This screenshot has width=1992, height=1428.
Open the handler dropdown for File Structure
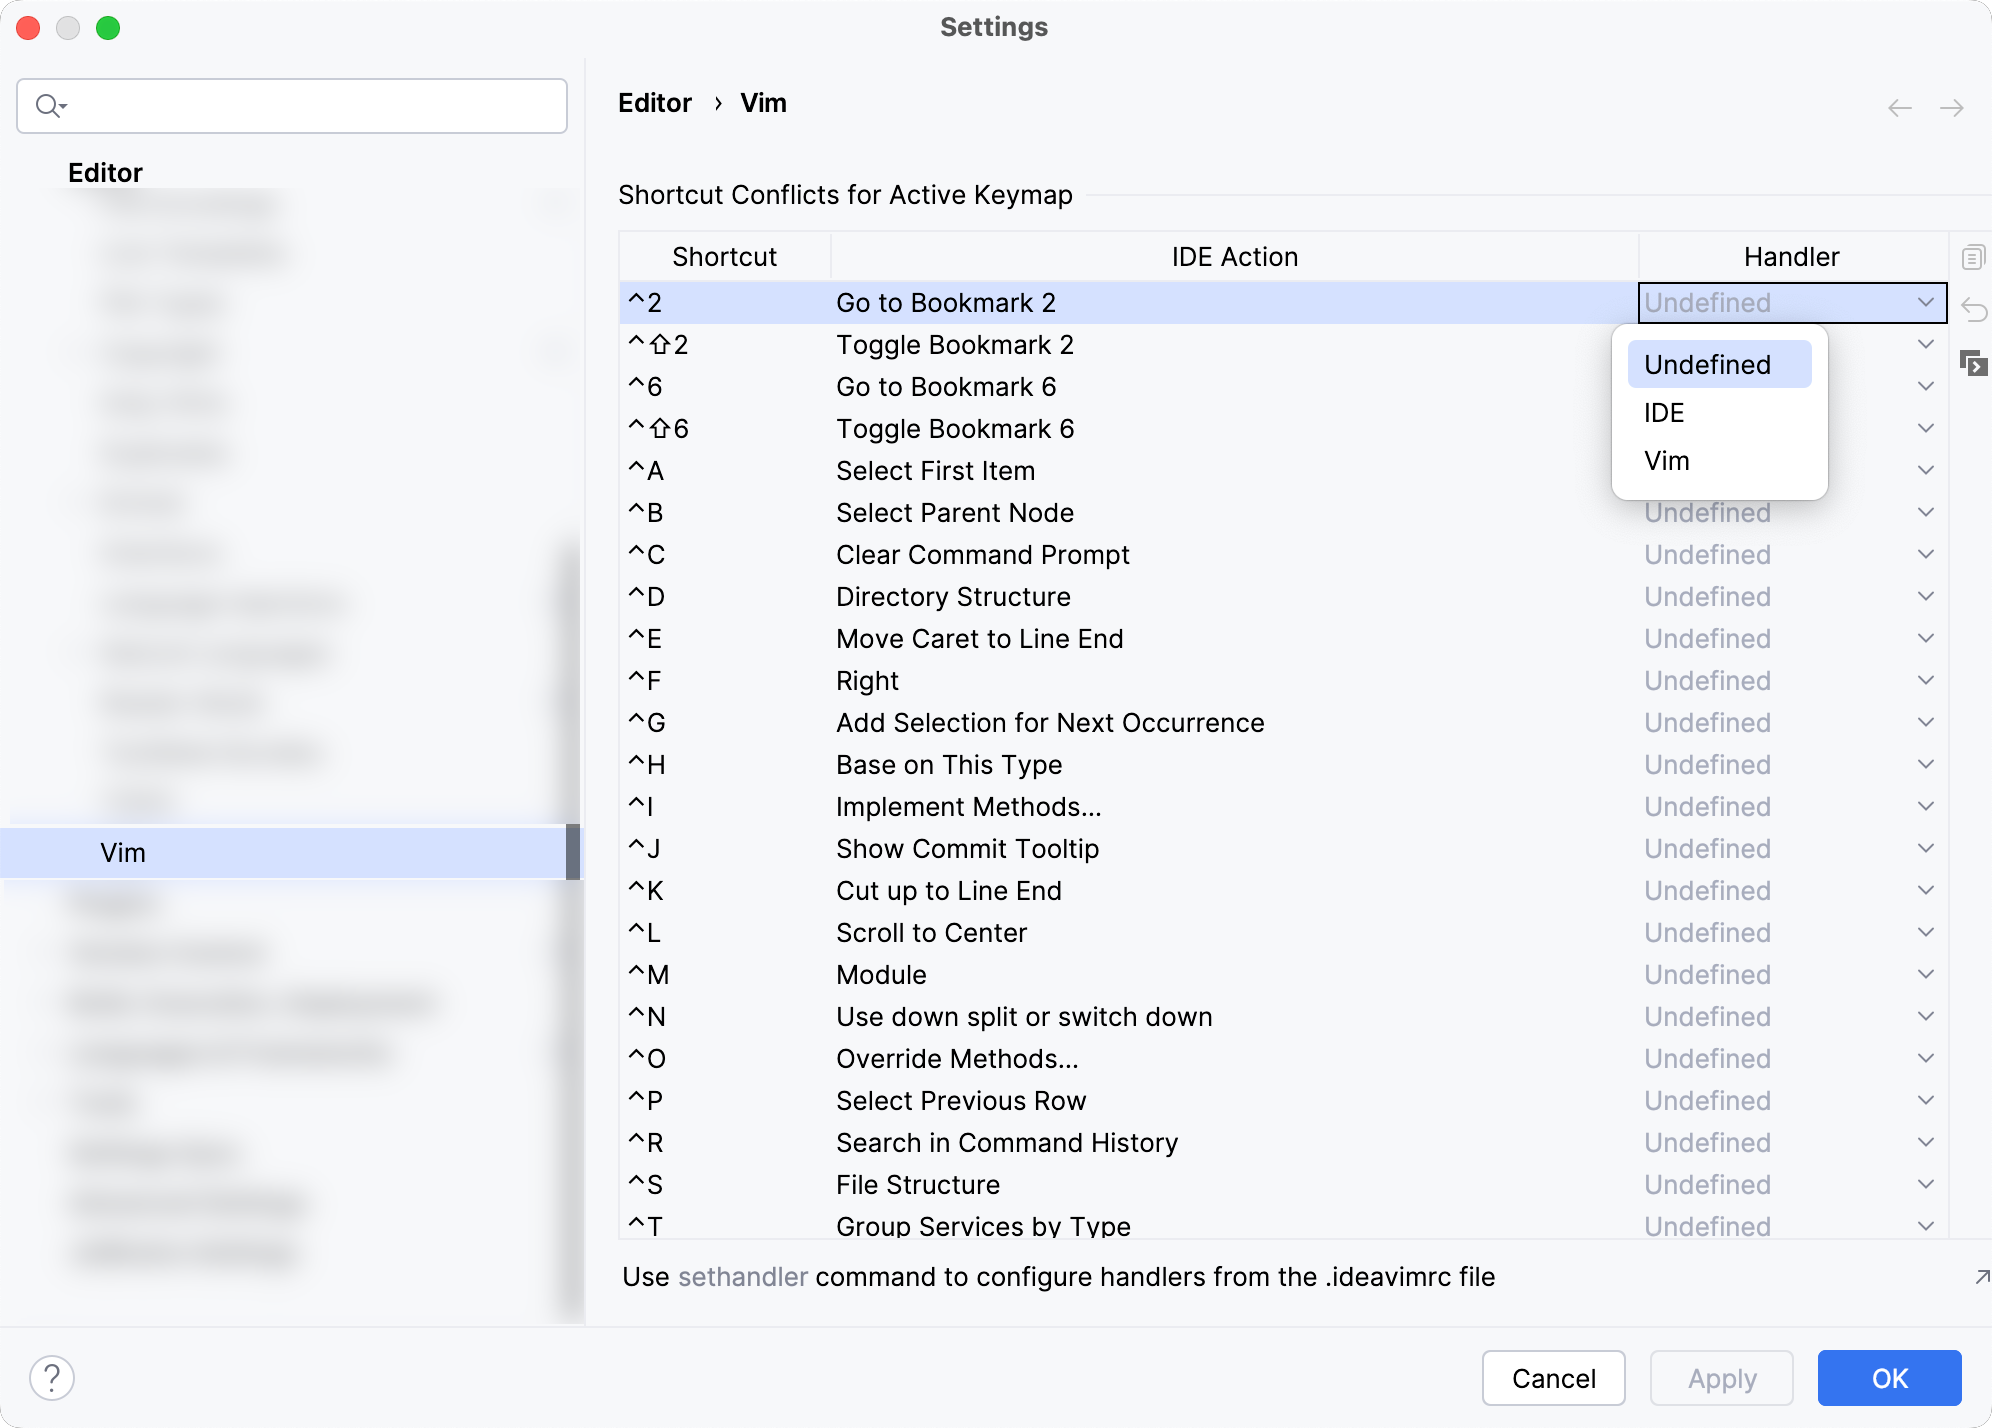[1925, 1184]
